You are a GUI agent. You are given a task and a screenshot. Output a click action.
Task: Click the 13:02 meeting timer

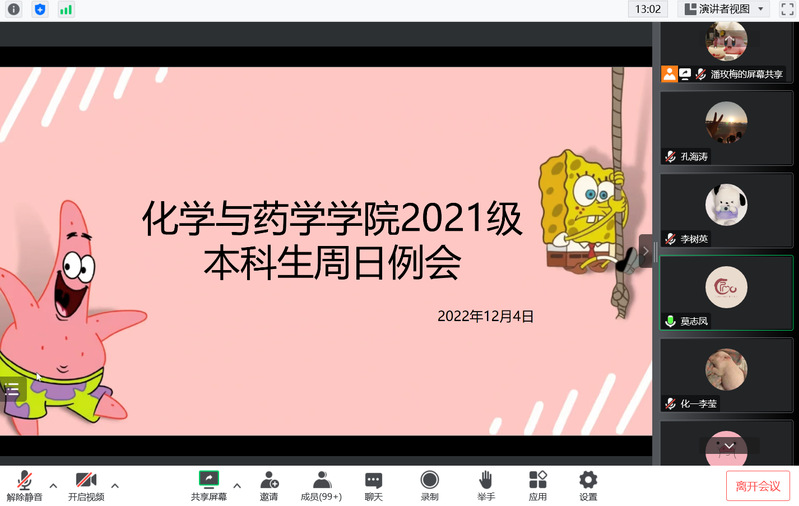648,9
